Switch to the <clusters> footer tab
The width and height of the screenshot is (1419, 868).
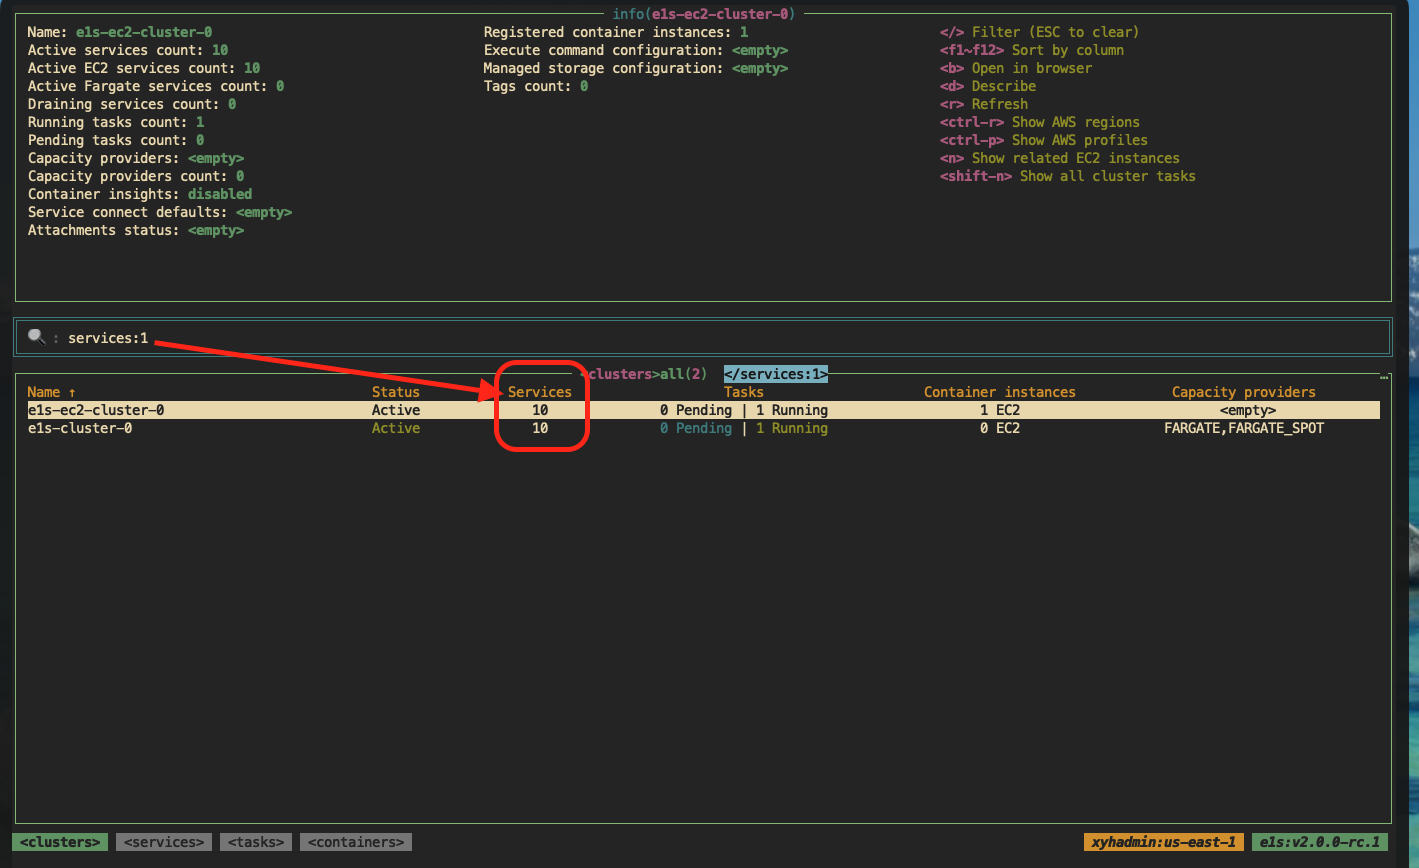[x=60, y=842]
